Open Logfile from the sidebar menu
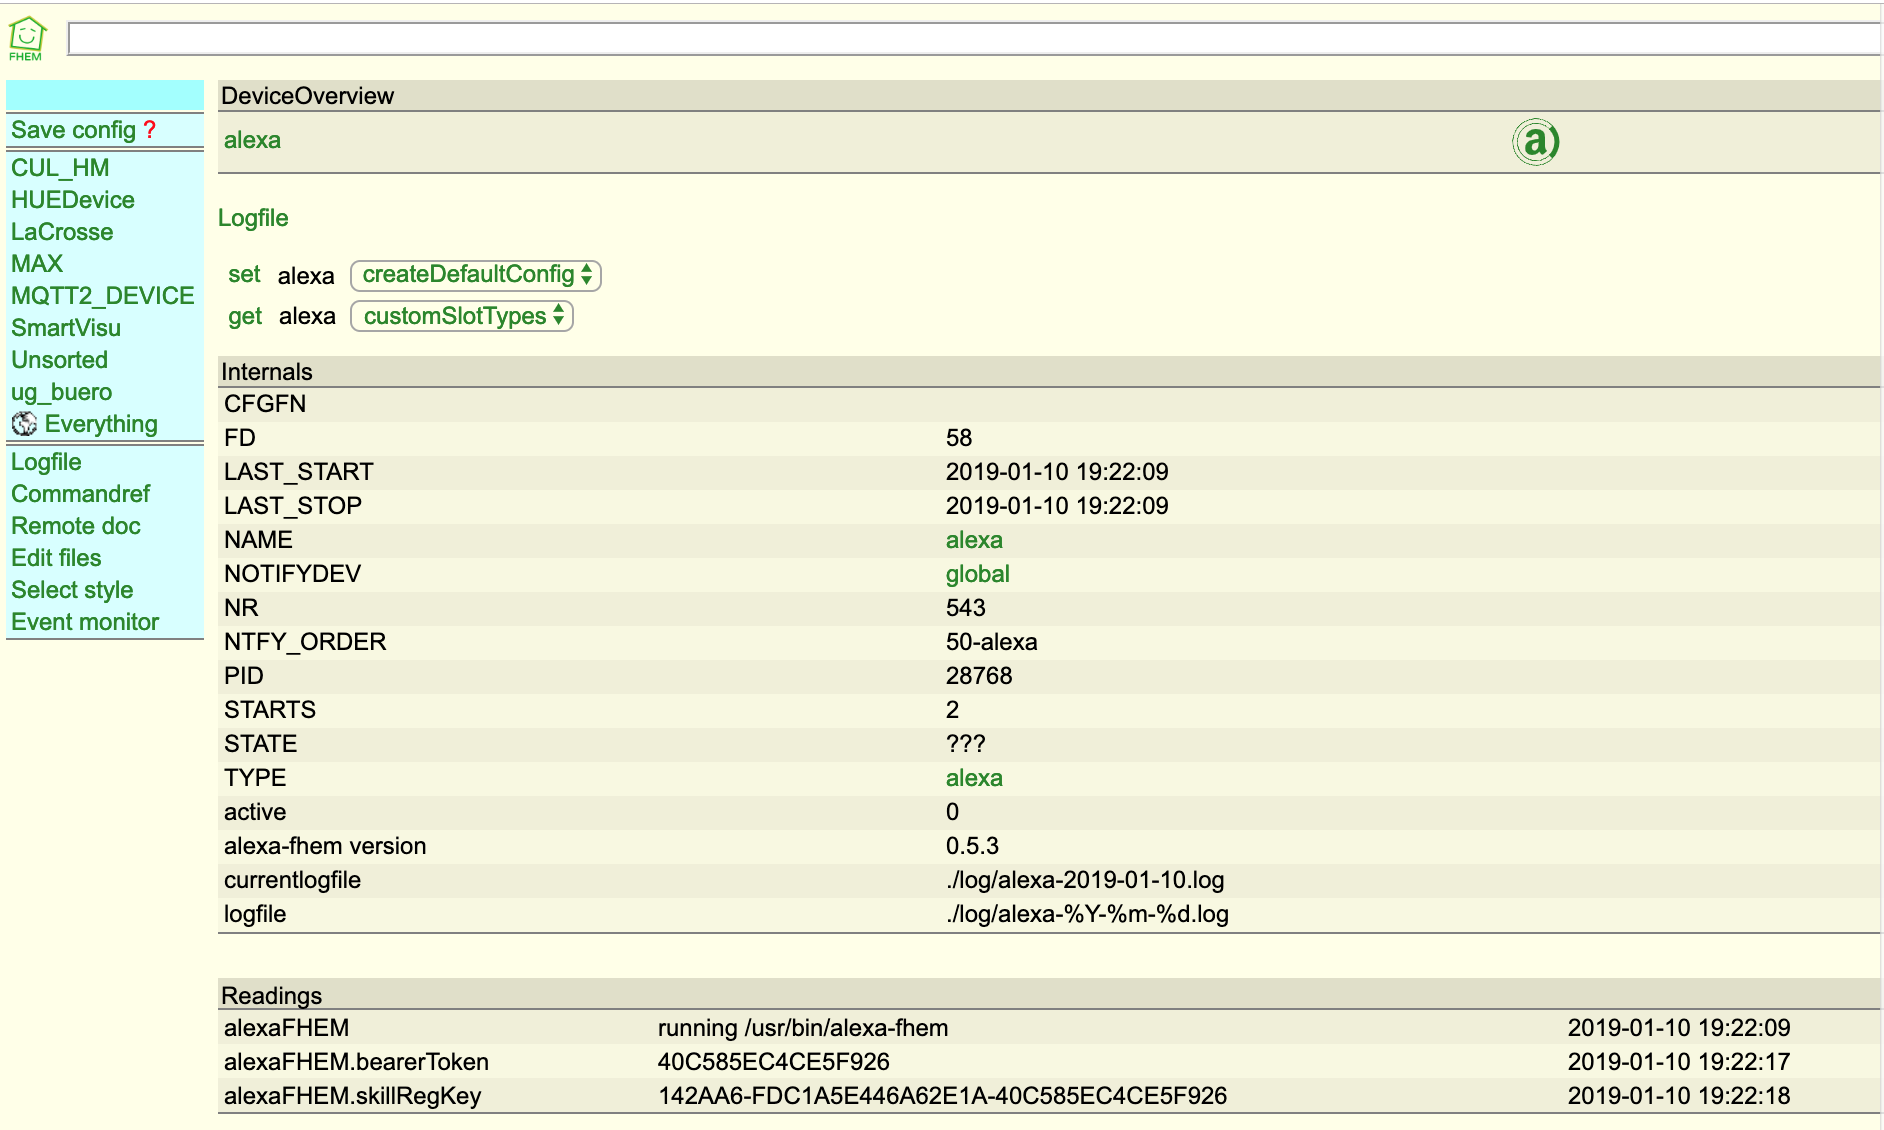 (46, 462)
